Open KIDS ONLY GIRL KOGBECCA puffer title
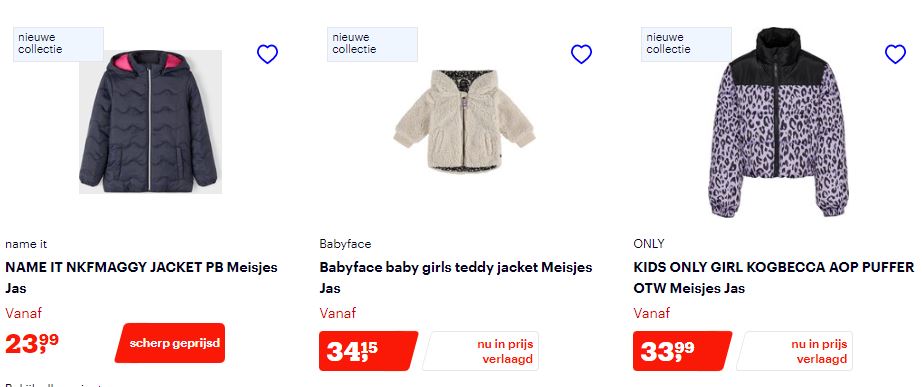Viewport: 922px width, 387px height. (774, 278)
